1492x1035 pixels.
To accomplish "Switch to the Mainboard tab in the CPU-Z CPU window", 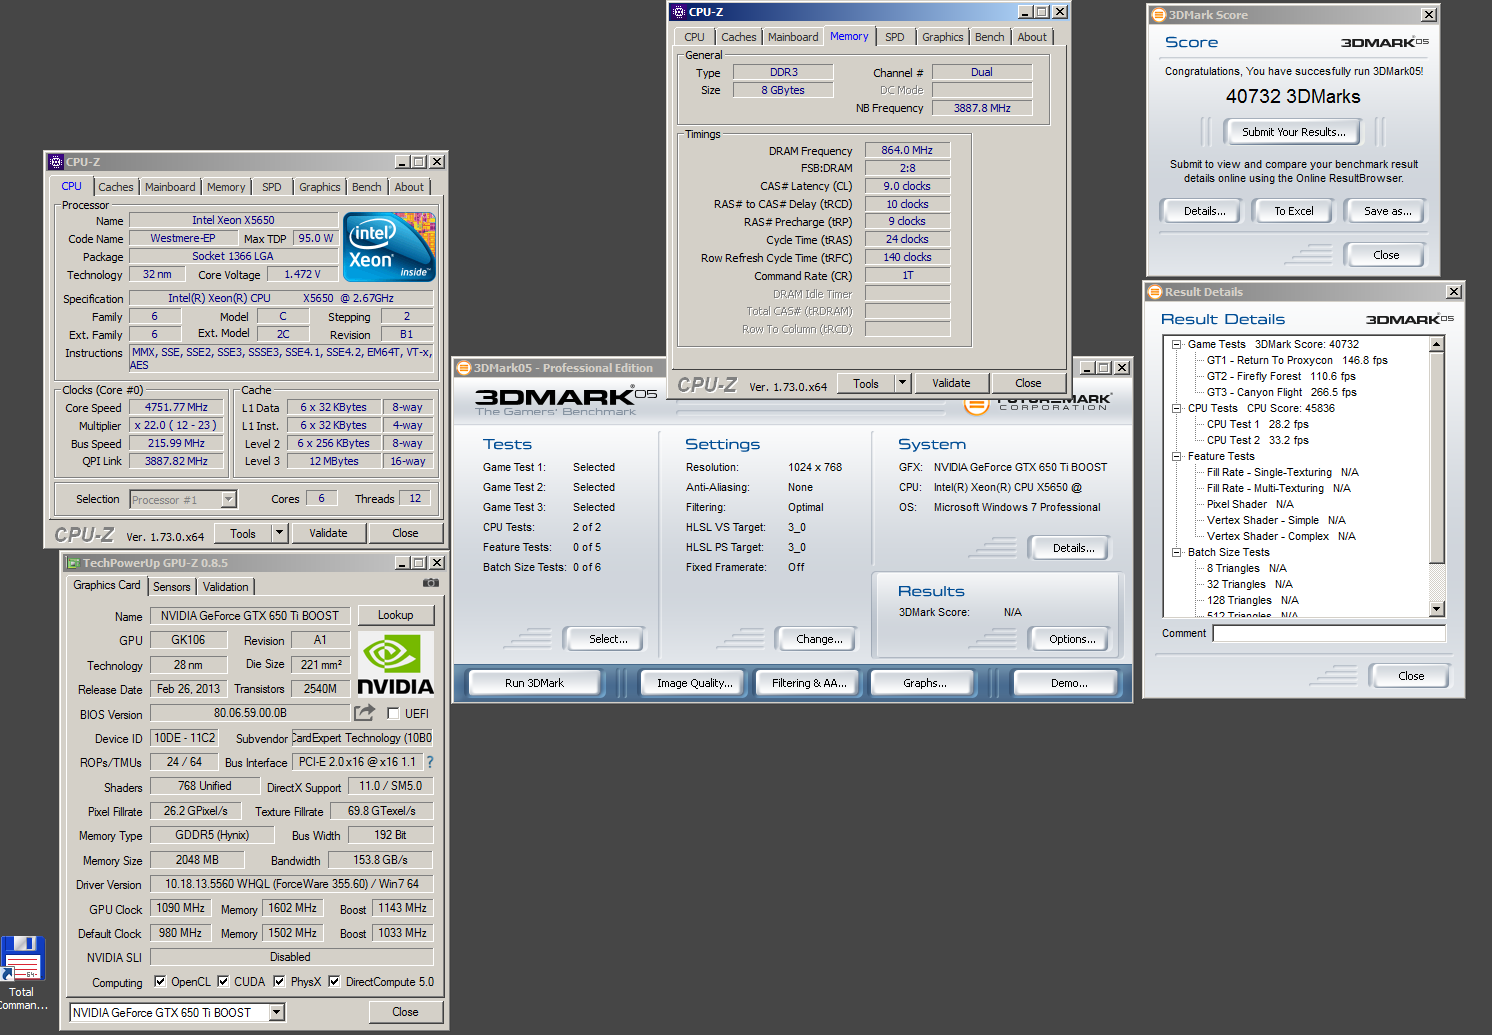I will [170, 187].
